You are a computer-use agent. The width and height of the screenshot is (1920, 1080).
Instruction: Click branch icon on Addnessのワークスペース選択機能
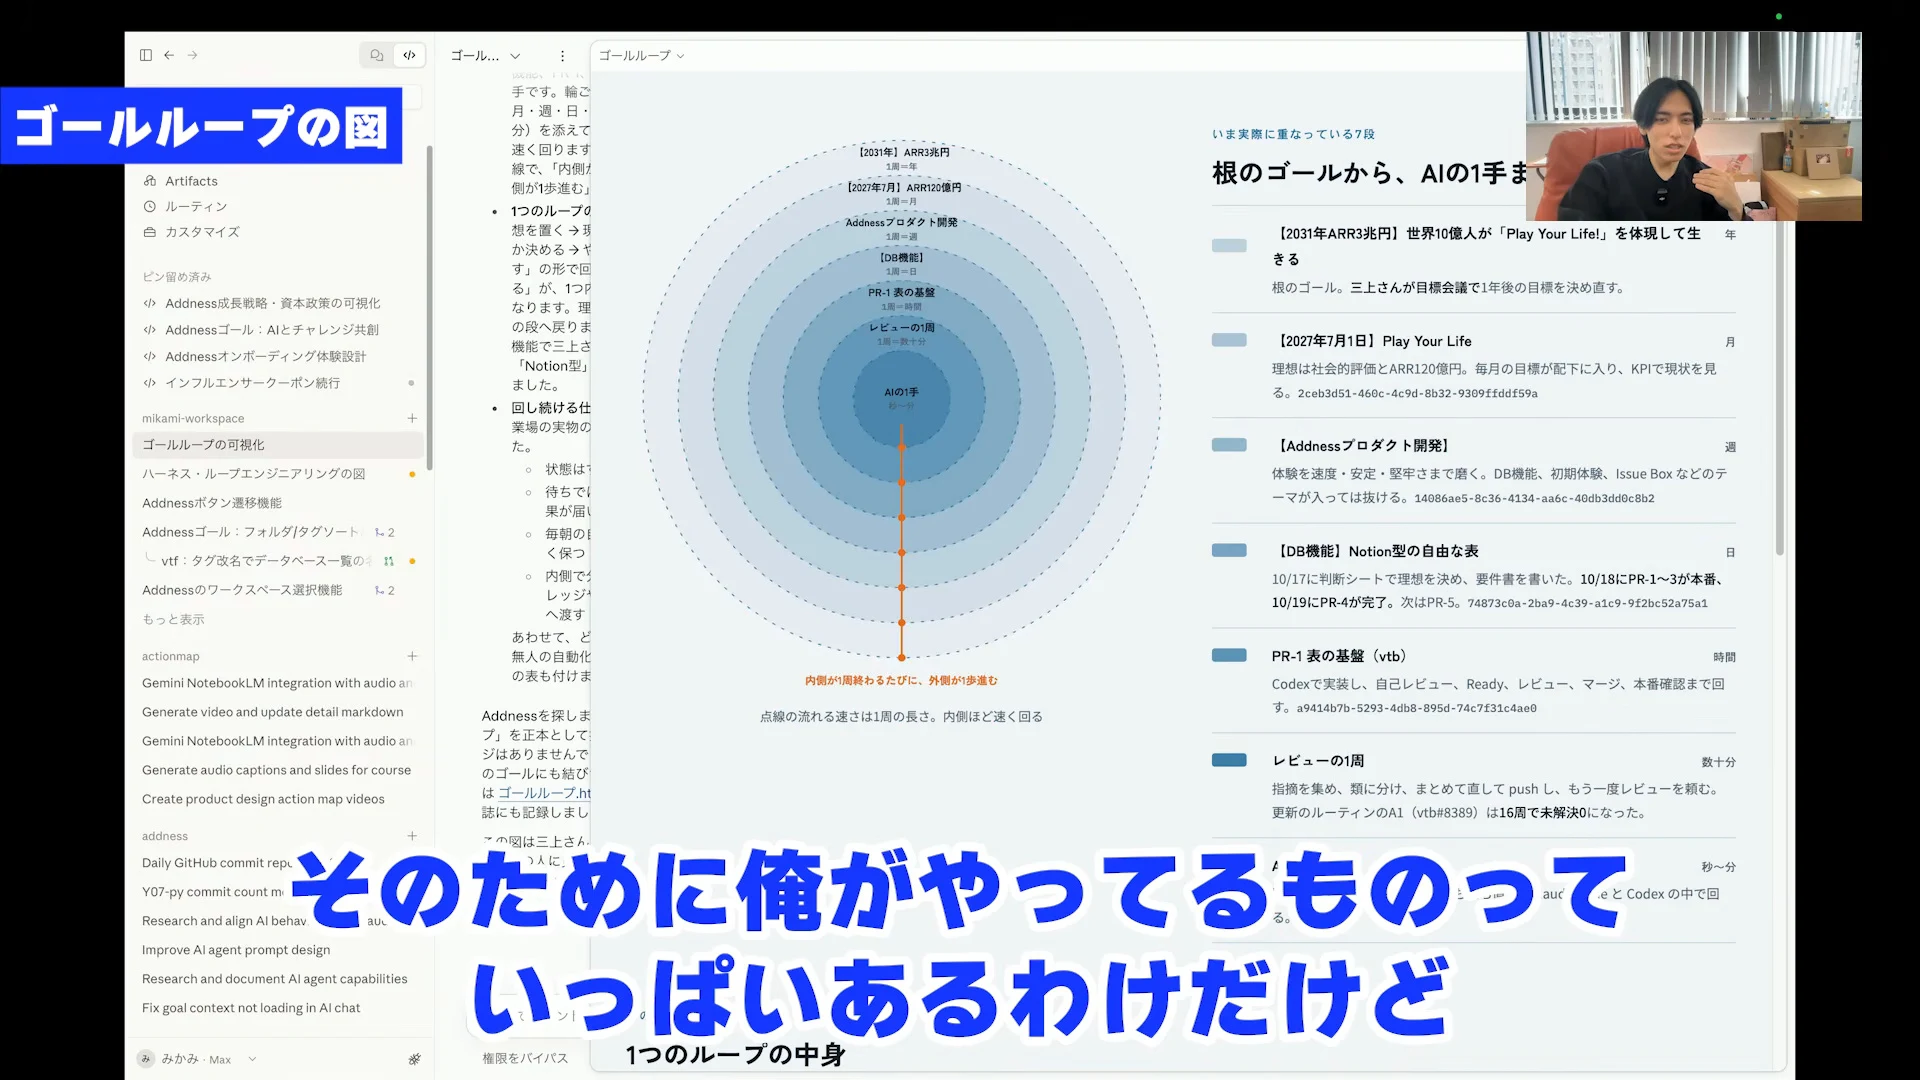(380, 591)
